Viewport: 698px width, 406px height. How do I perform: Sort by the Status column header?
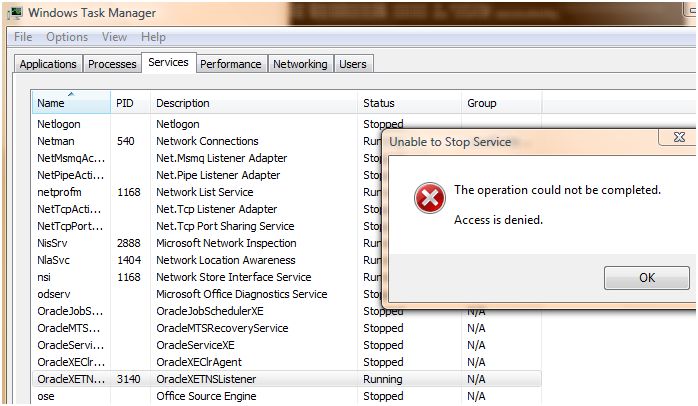tap(379, 103)
